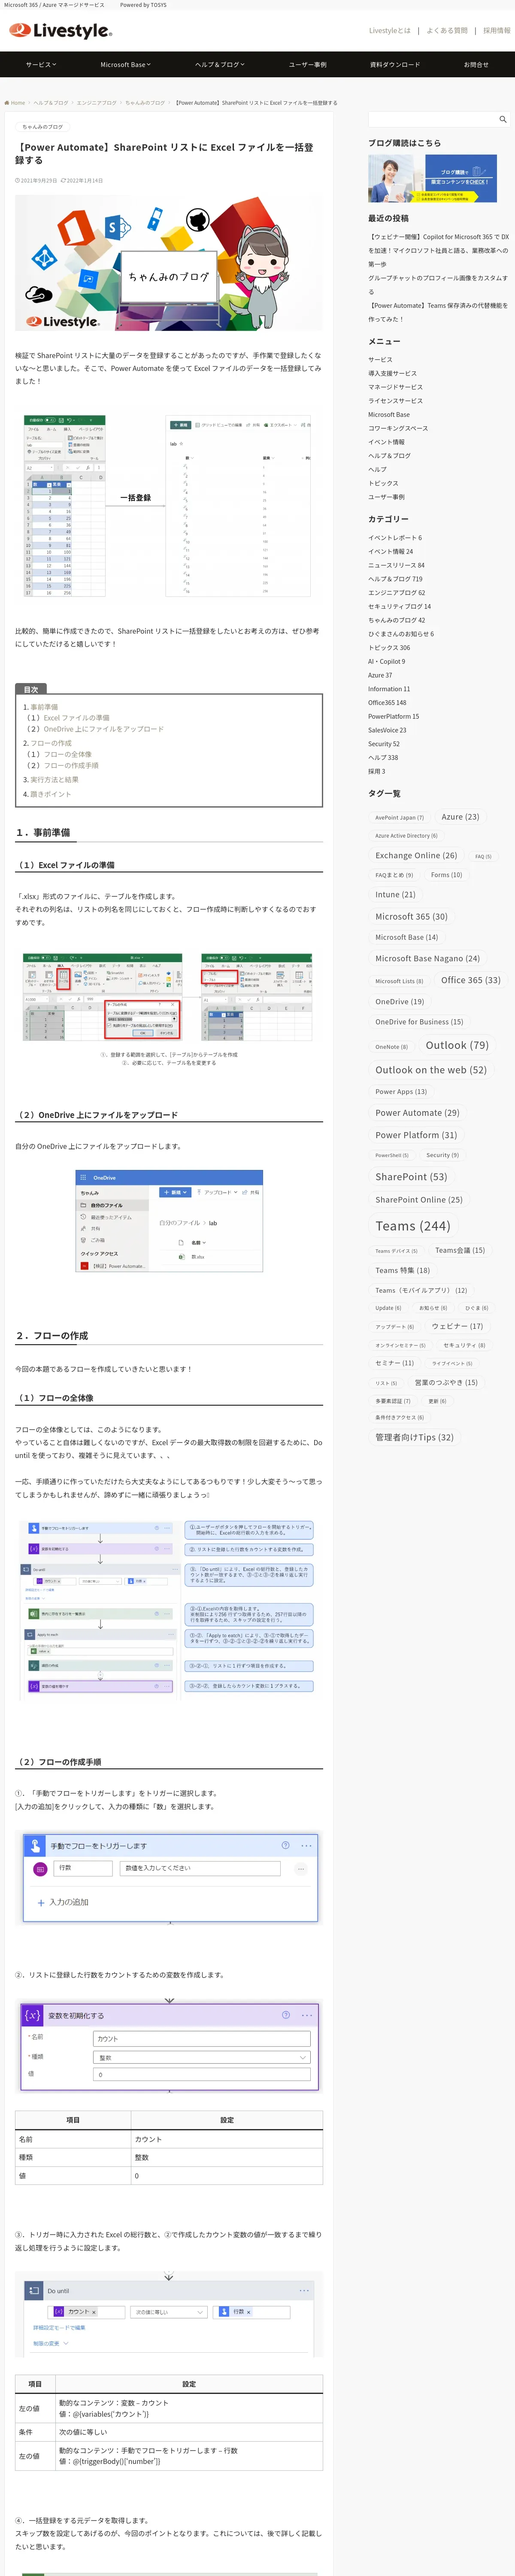Open AI・Copilot category link
This screenshot has height=2576, width=515.
tap(386, 661)
